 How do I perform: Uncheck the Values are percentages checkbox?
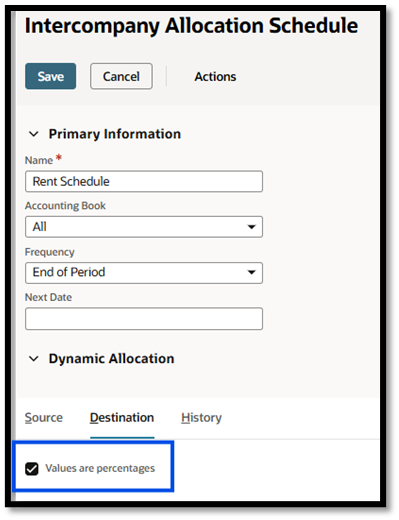32,469
